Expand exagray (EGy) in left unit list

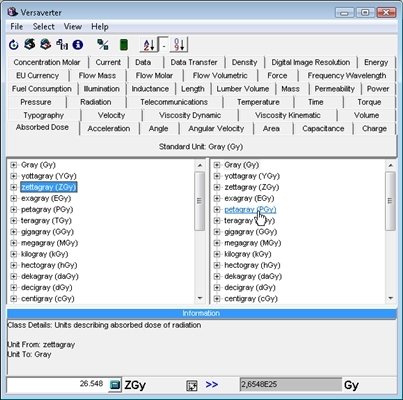pos(13,198)
